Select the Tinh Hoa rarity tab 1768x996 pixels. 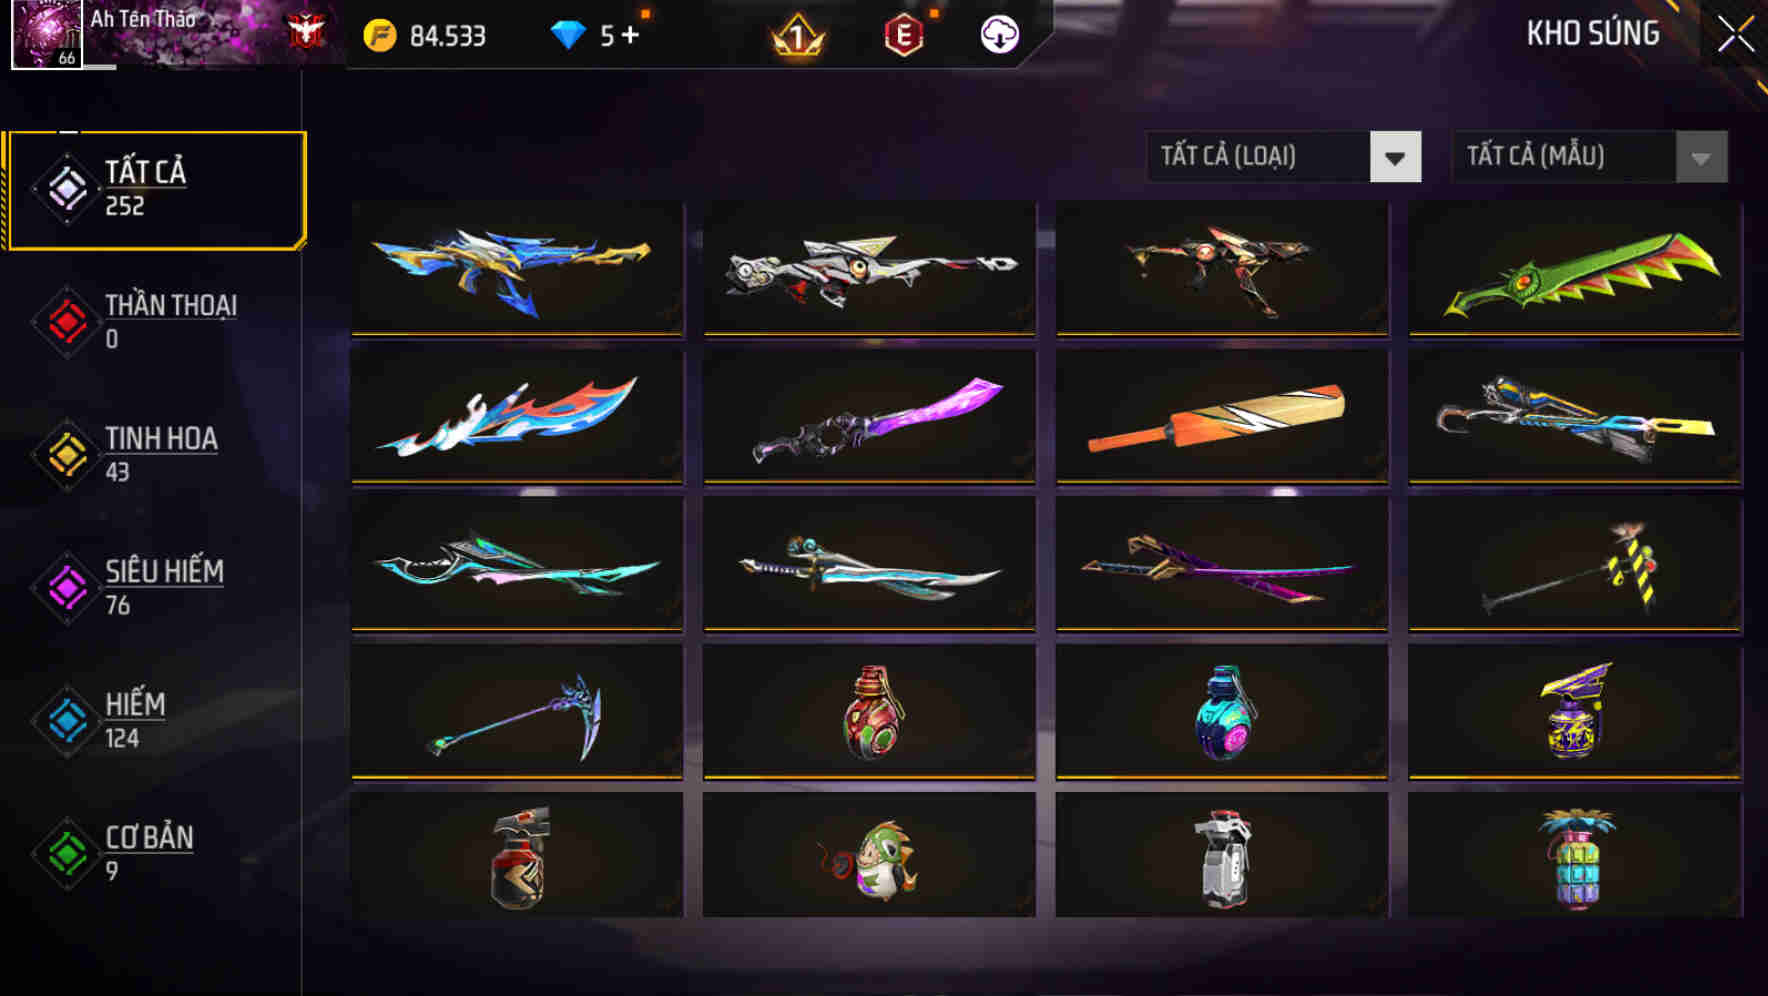click(152, 455)
